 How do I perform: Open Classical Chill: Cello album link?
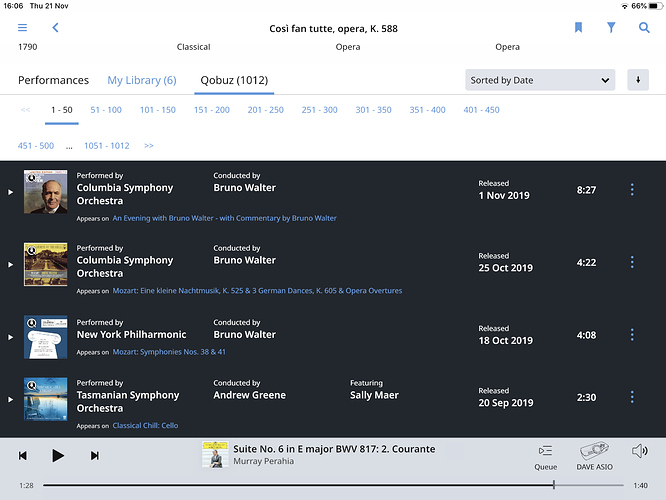click(x=145, y=426)
